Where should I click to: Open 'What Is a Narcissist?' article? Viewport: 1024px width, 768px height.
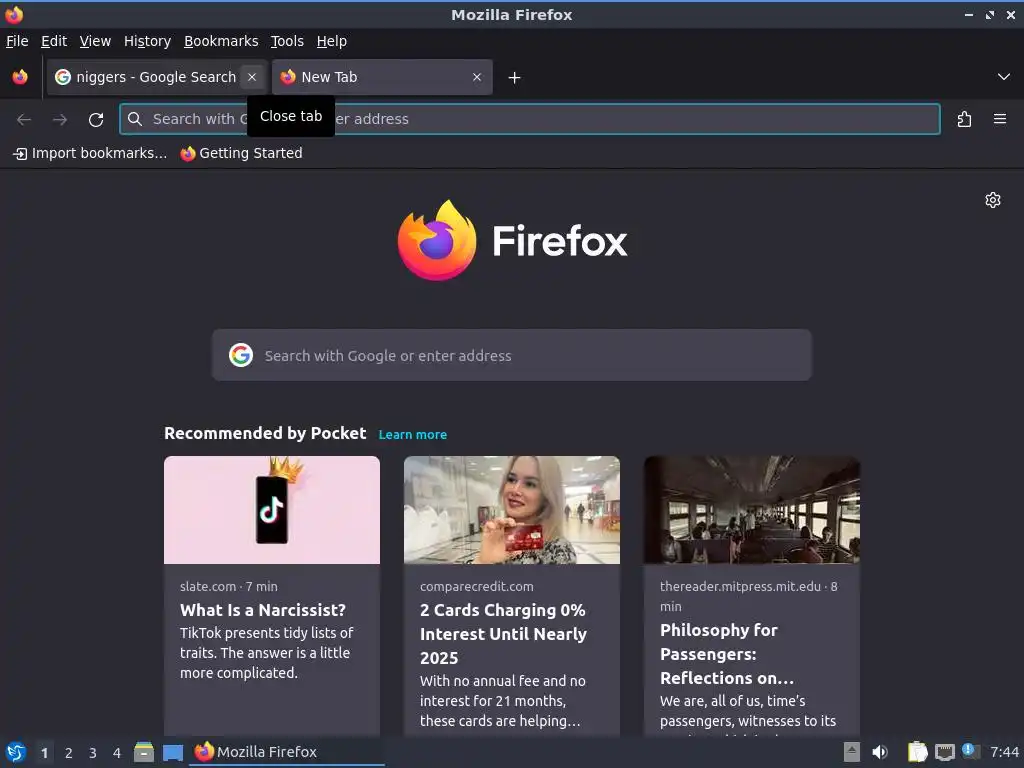click(263, 610)
